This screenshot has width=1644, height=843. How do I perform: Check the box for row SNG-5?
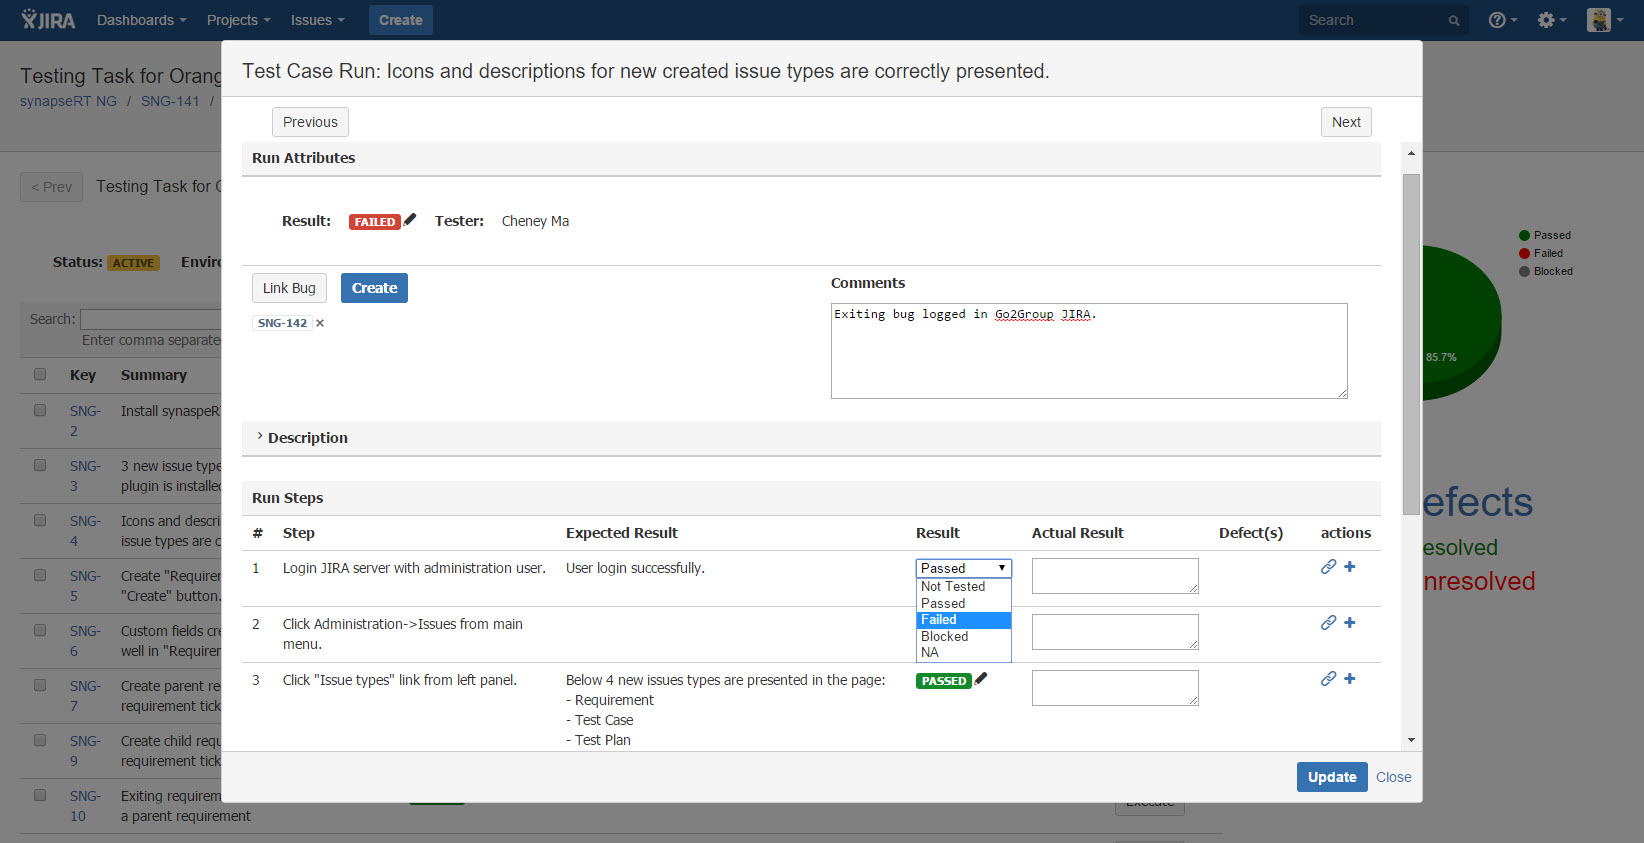tap(40, 575)
